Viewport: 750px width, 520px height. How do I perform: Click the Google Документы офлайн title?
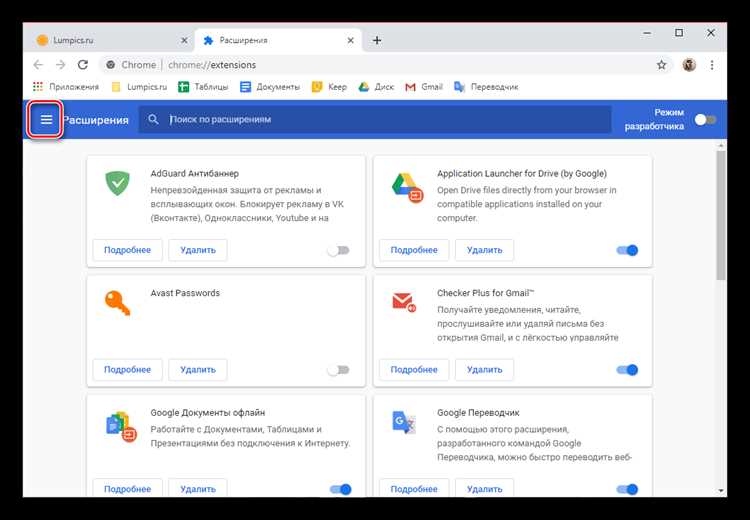tap(208, 412)
